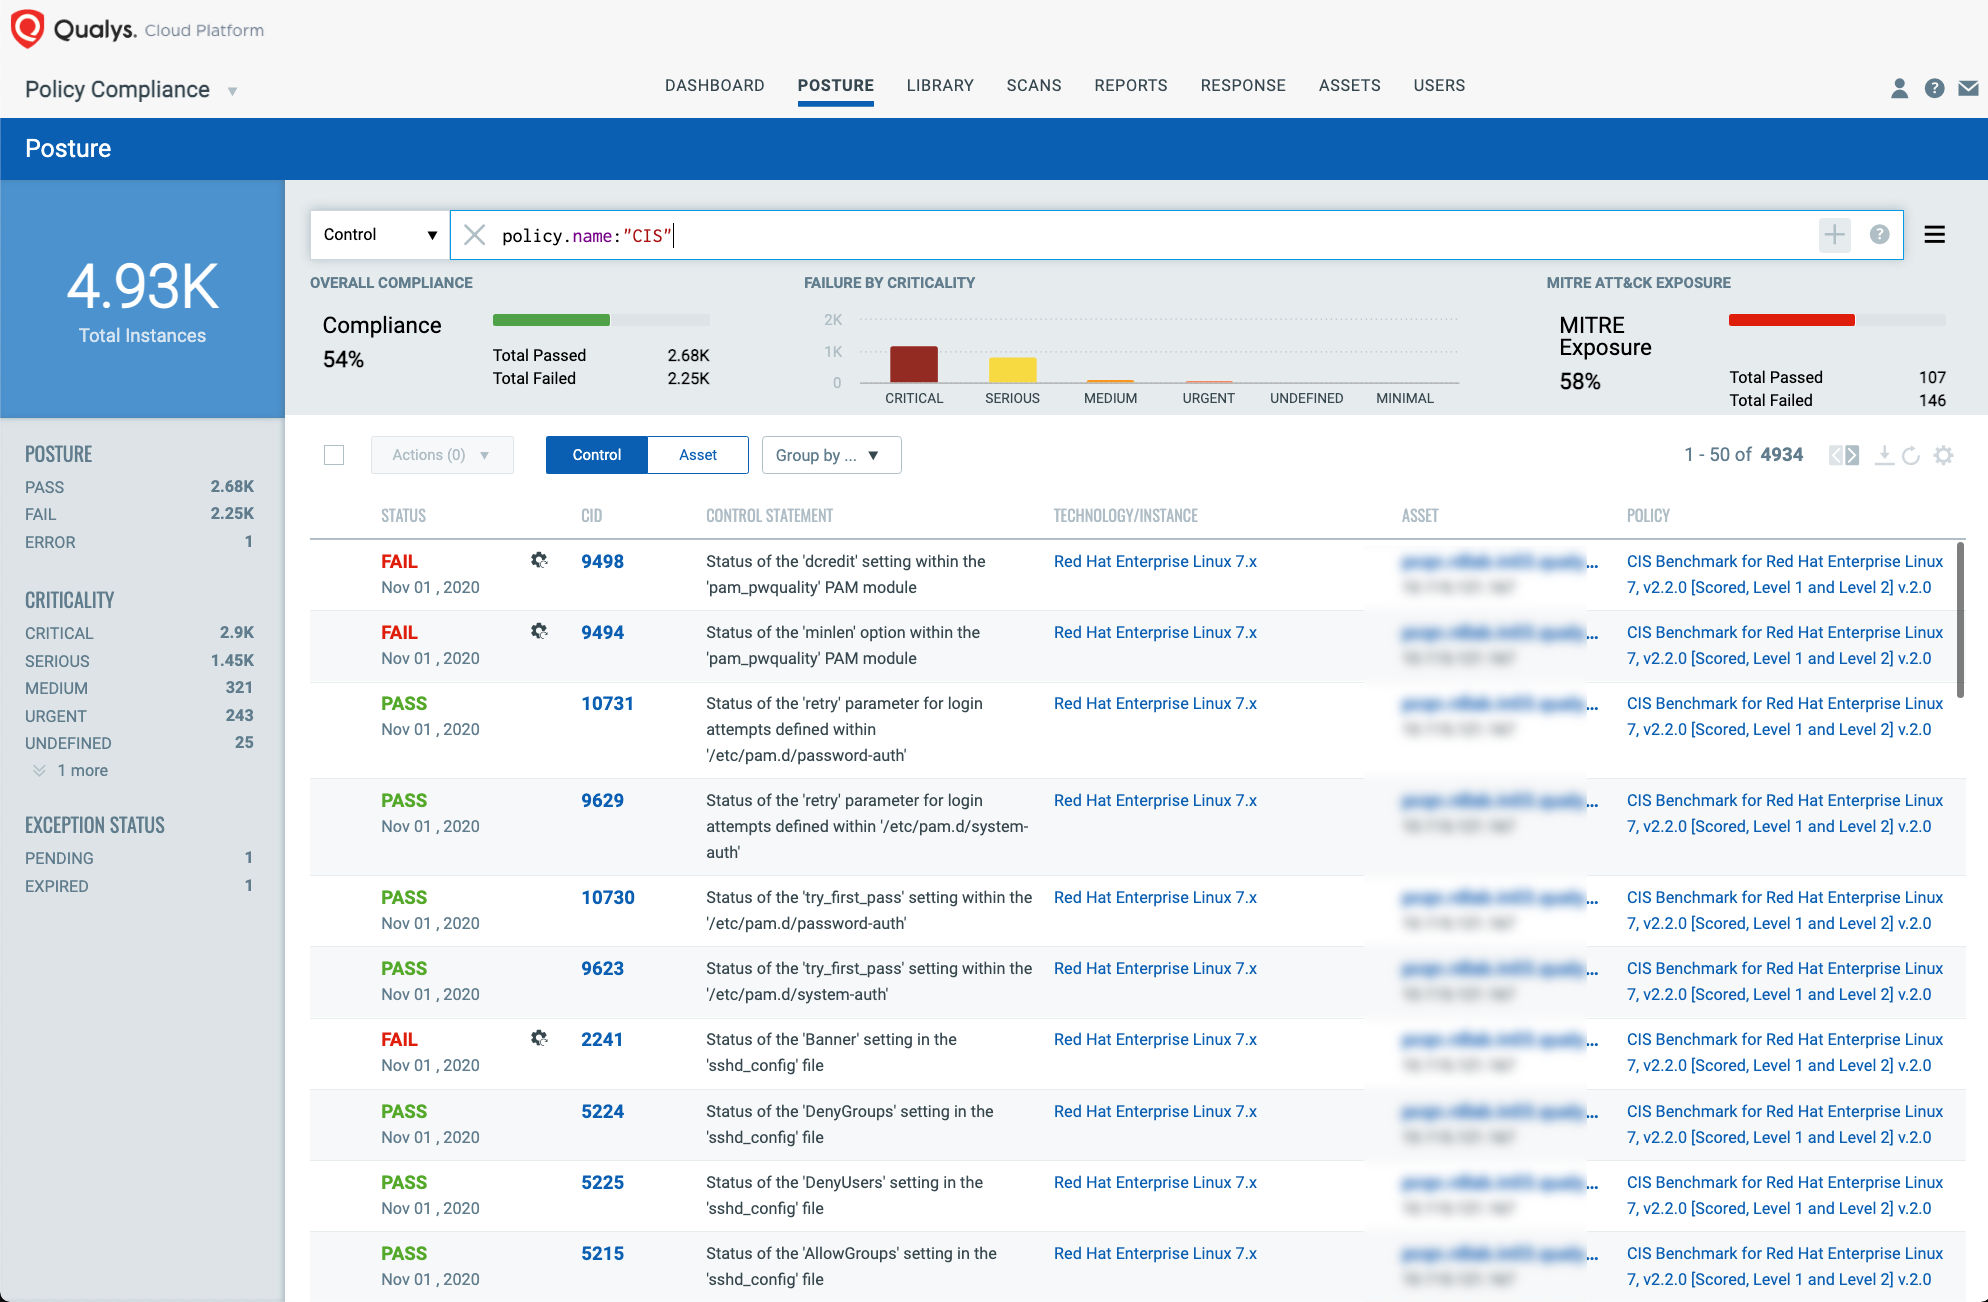Screen dimensions: 1988x1302
Task: Filter exception status by EXPIRED
Action: point(139,886)
